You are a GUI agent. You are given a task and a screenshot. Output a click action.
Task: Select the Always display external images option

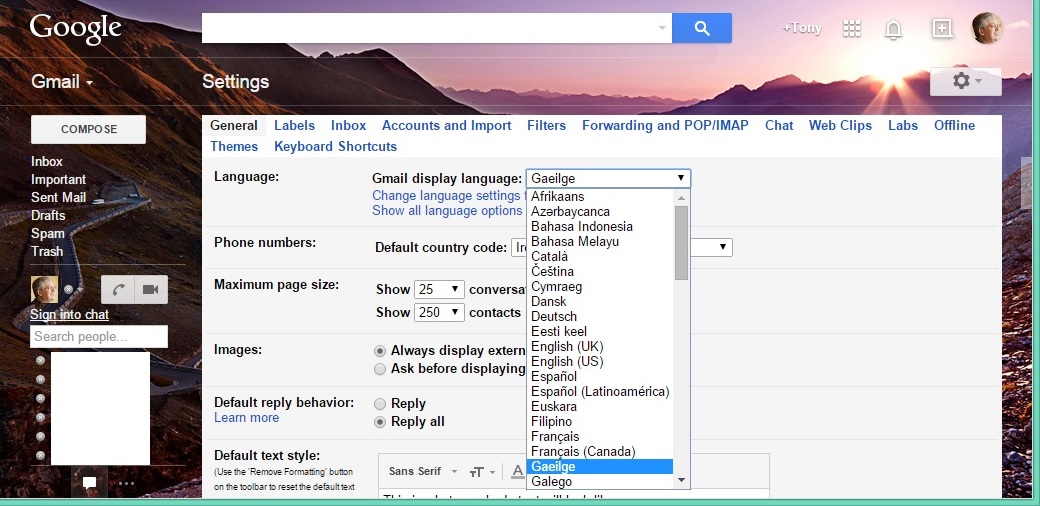pyautogui.click(x=380, y=351)
